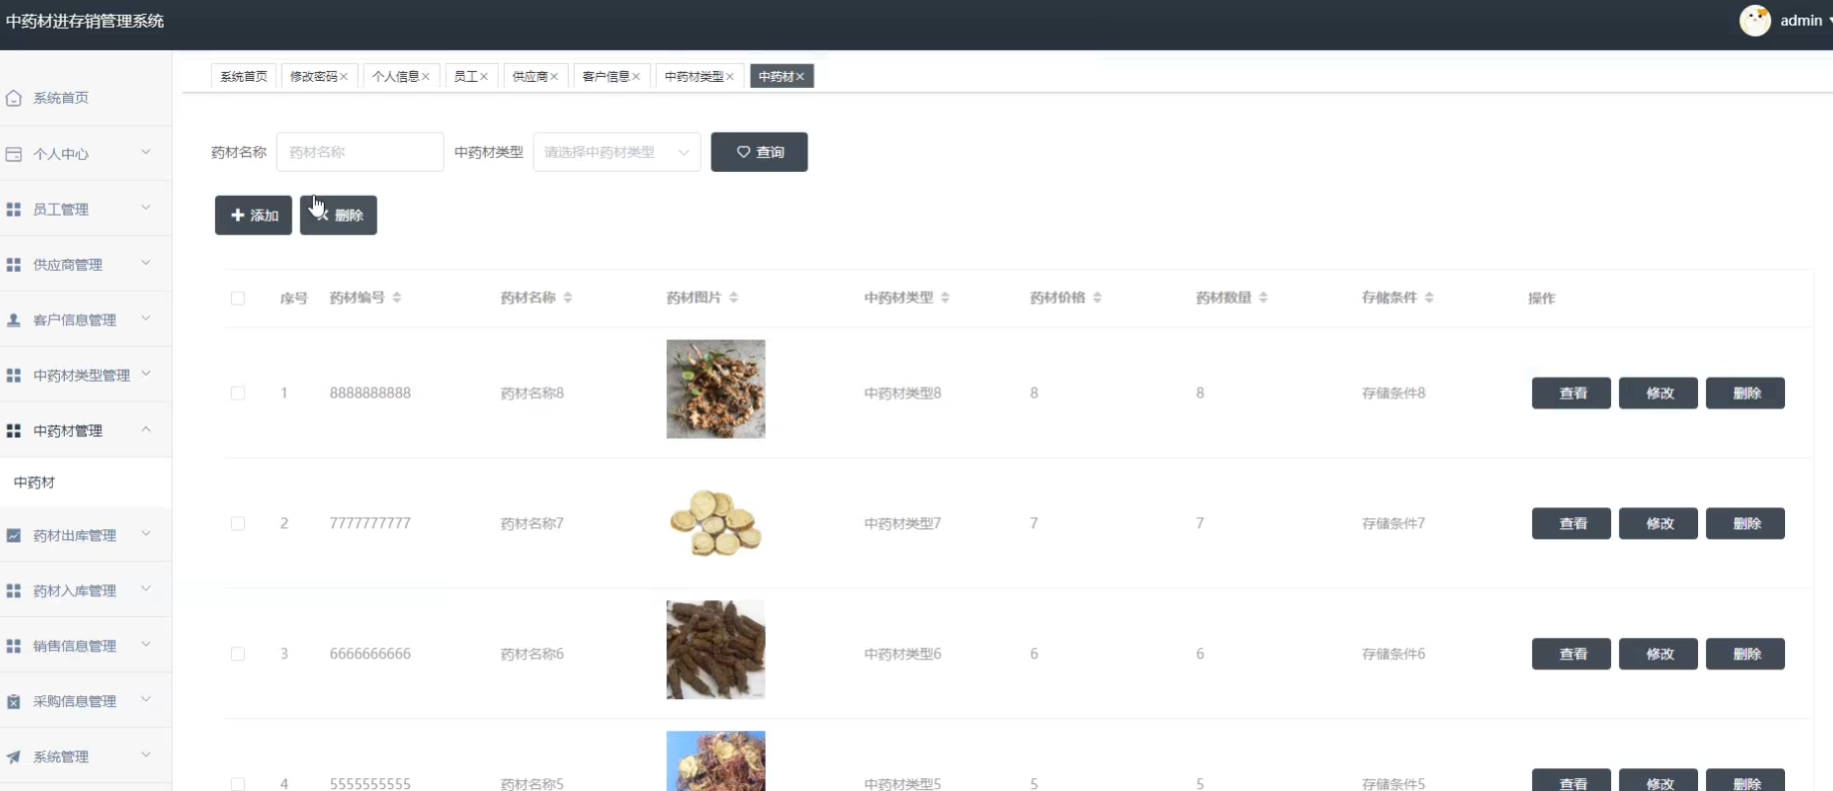Expand the 供应商管理 menu chevron
Viewport: 1833px width, 791px height.
pyautogui.click(x=146, y=263)
